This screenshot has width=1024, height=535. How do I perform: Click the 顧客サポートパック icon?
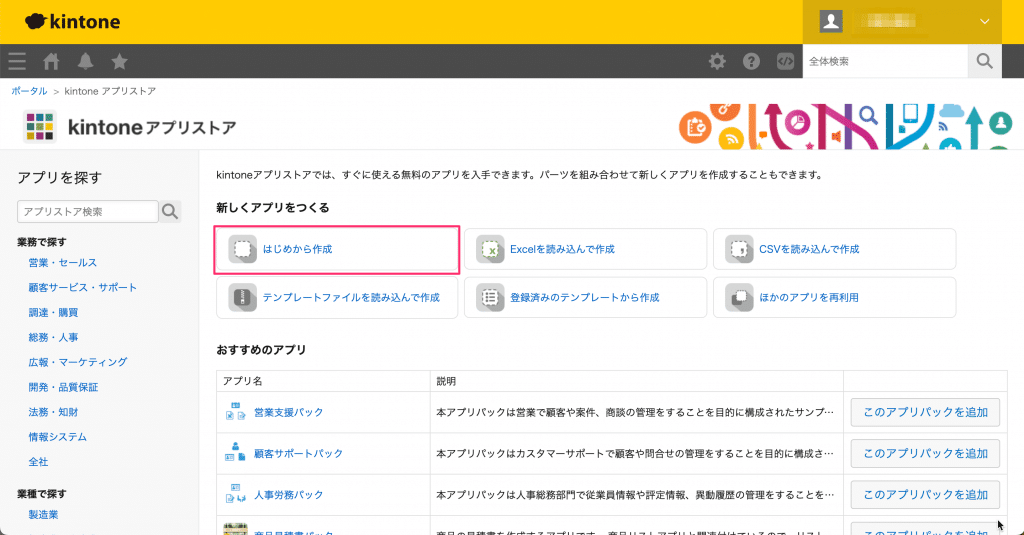235,453
